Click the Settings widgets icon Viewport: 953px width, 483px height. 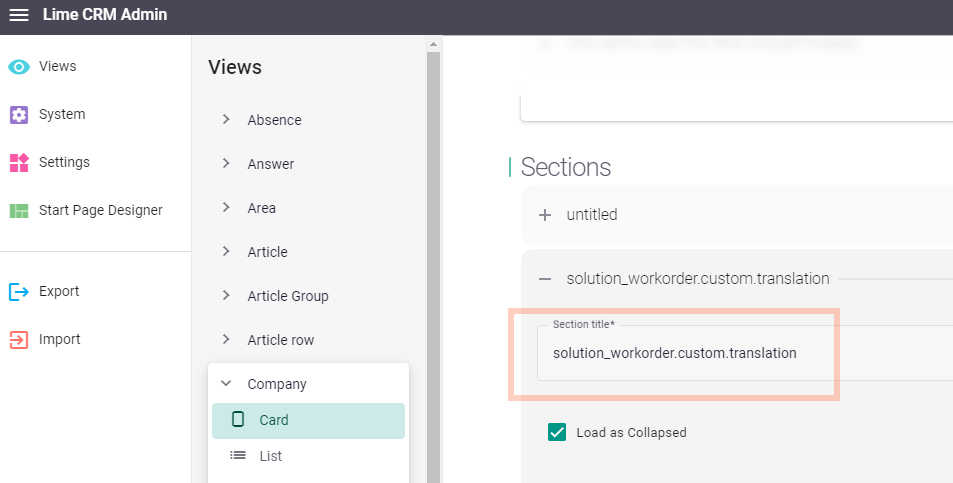[19, 163]
